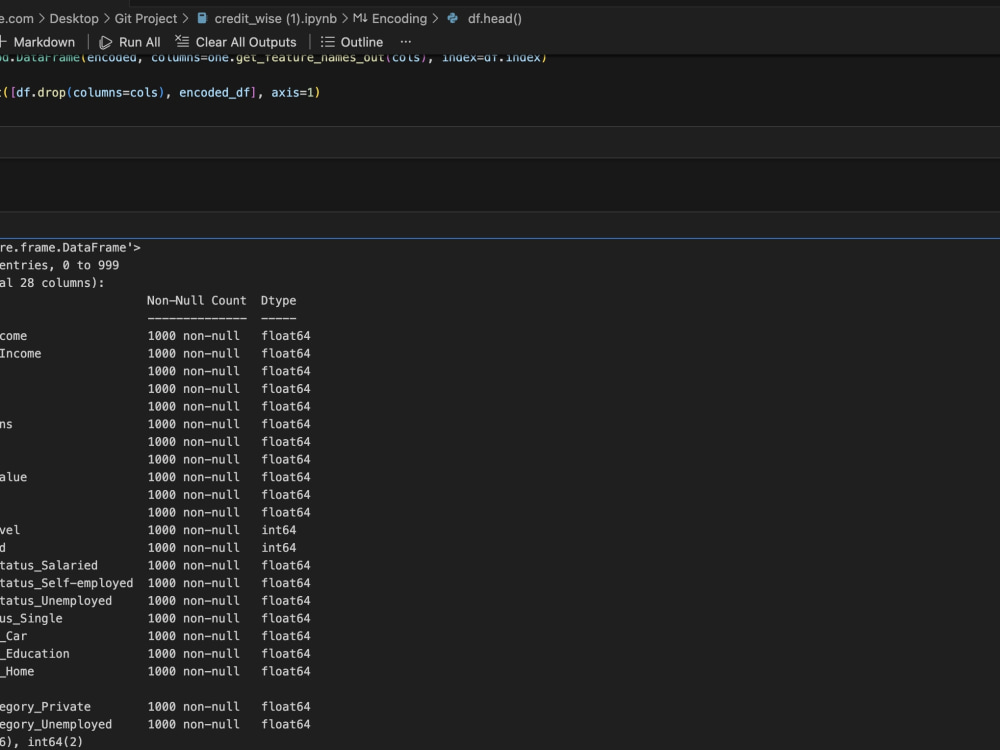Click df.drop in the code cell
This screenshot has height=750, width=1000.
tap(41, 92)
